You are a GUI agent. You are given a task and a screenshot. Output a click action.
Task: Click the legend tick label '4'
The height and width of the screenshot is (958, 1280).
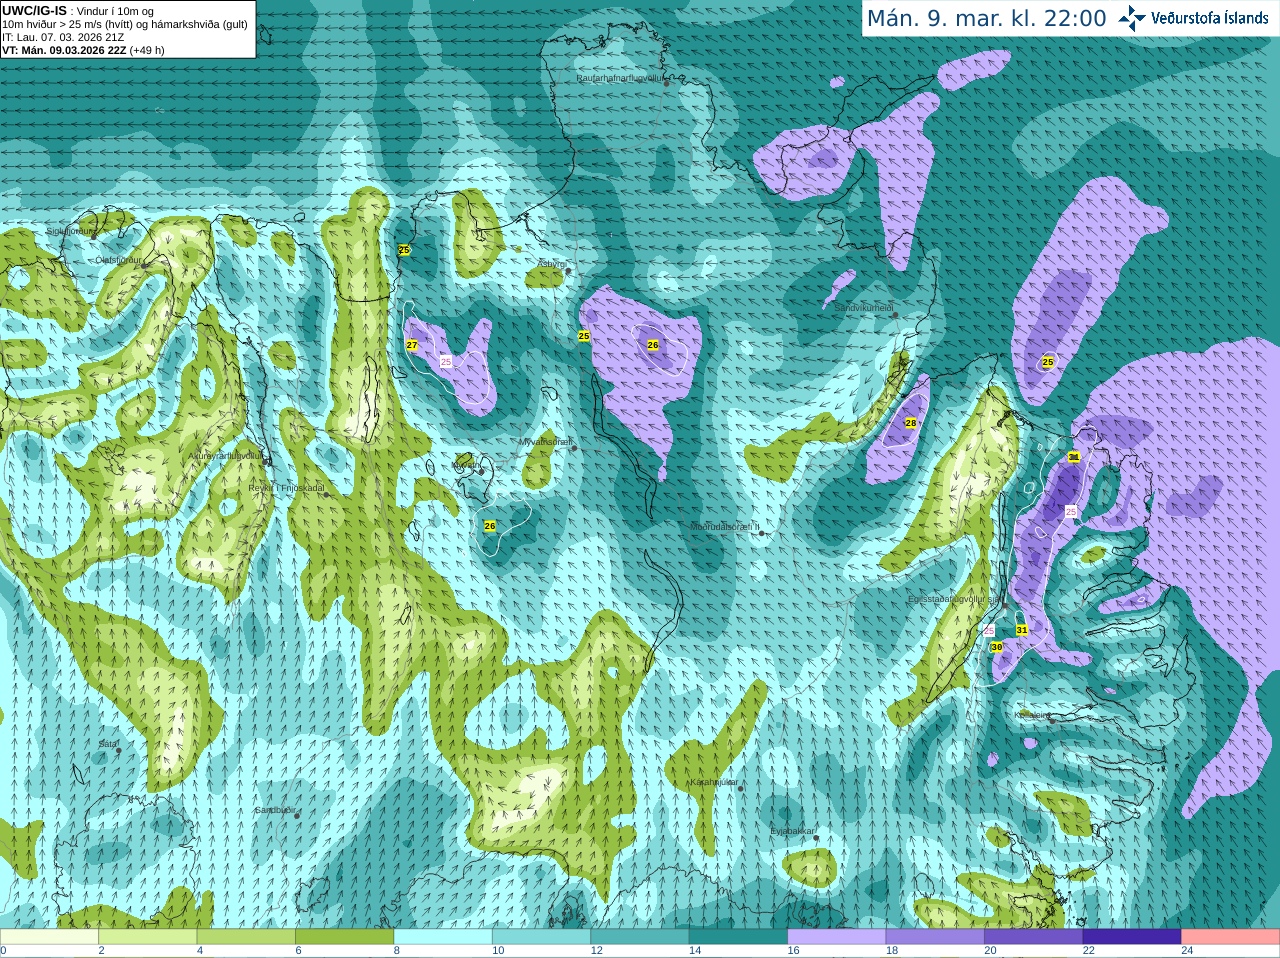200,951
